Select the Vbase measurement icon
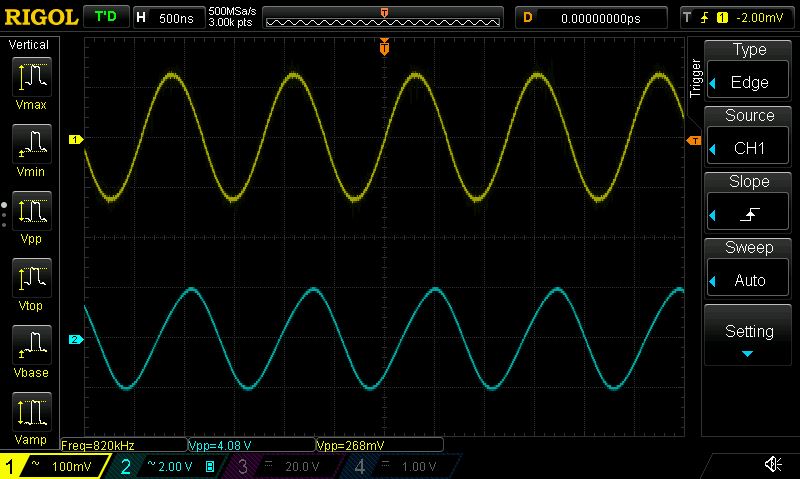The width and height of the screenshot is (800, 479). [31, 345]
